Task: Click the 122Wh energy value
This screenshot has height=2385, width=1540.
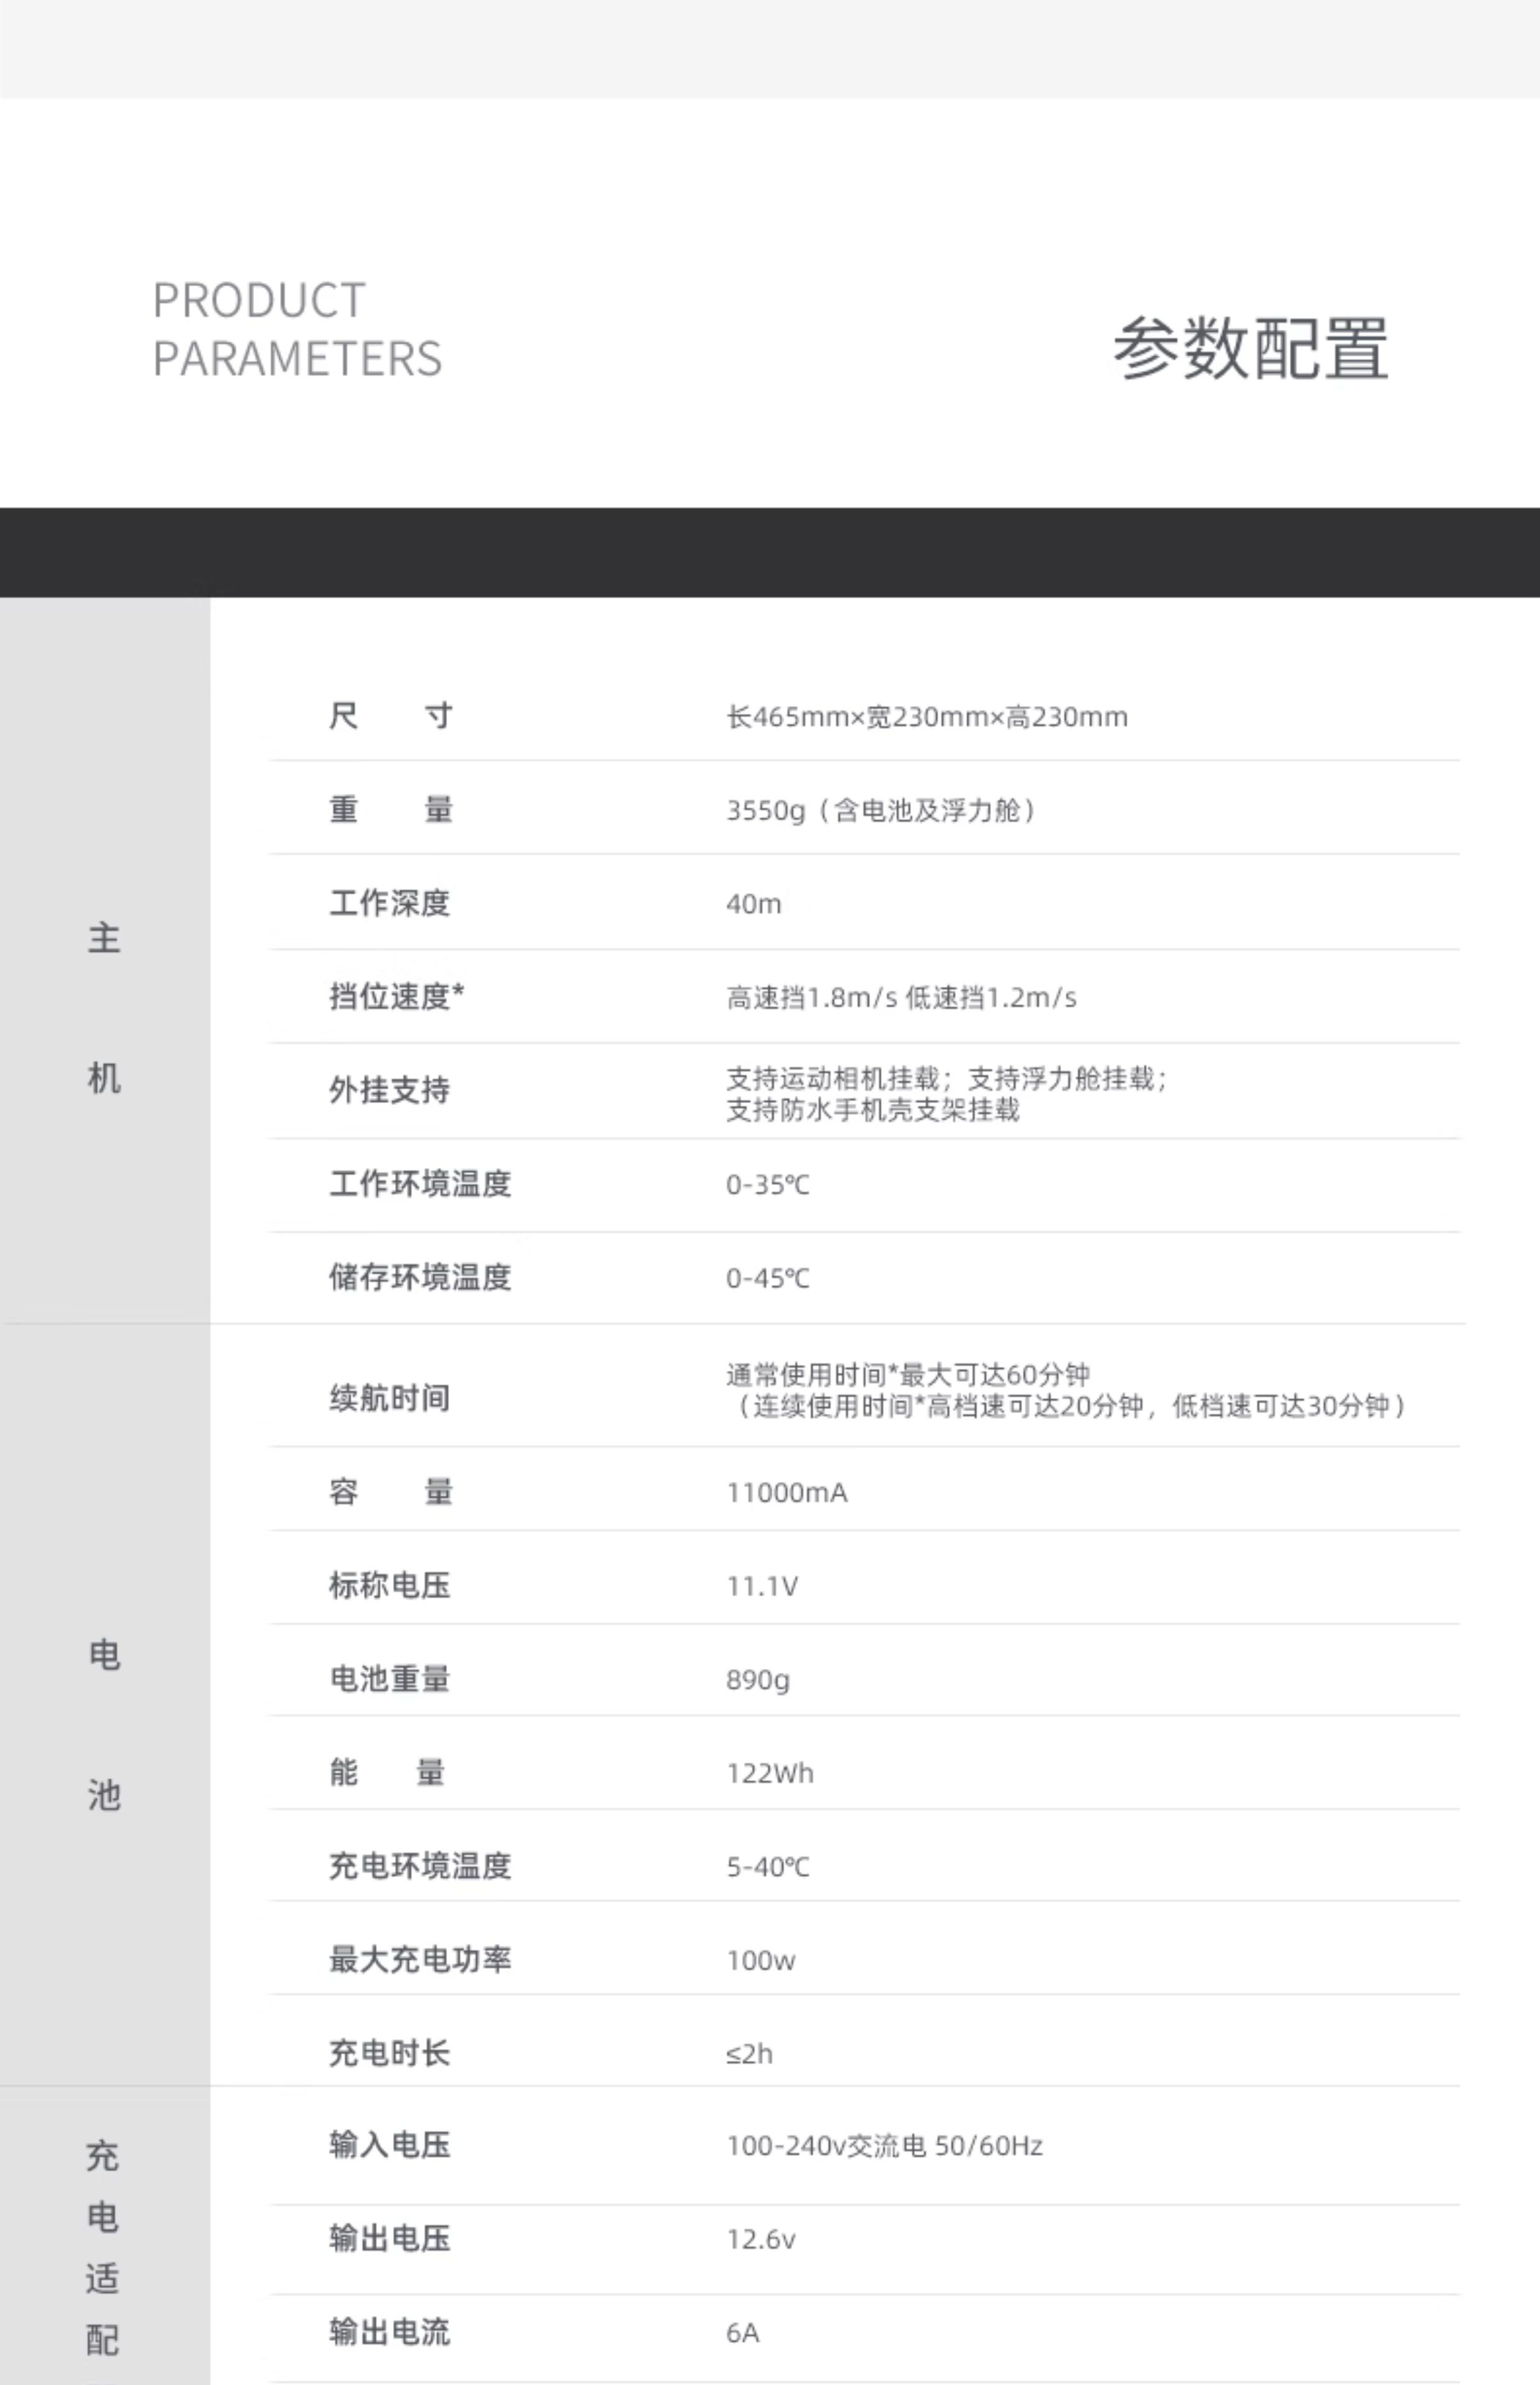Action: [x=769, y=1774]
